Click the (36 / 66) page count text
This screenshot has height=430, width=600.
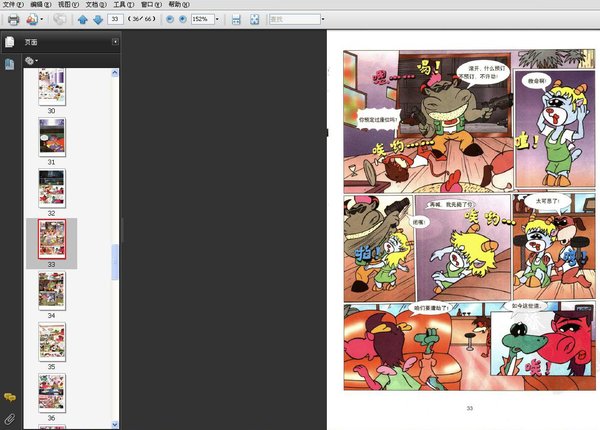[x=142, y=19]
